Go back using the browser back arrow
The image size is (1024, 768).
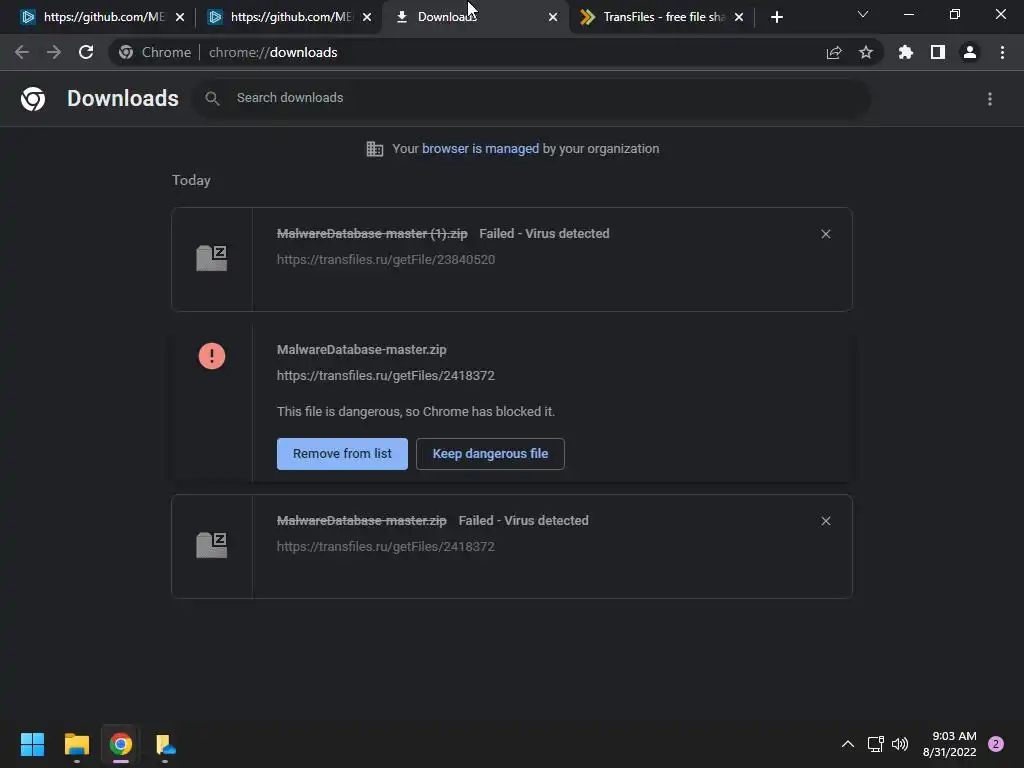(22, 52)
